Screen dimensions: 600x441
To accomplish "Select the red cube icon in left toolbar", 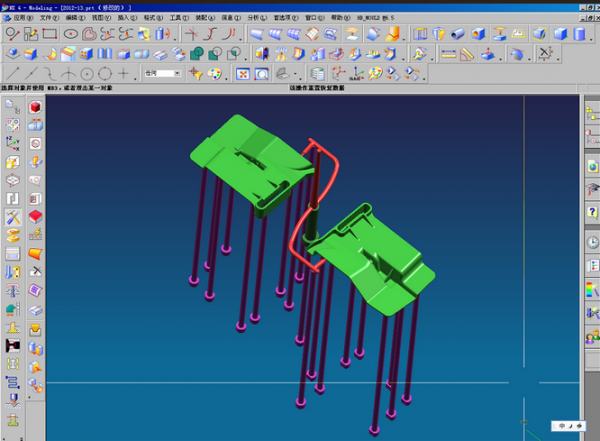I will (x=35, y=107).
